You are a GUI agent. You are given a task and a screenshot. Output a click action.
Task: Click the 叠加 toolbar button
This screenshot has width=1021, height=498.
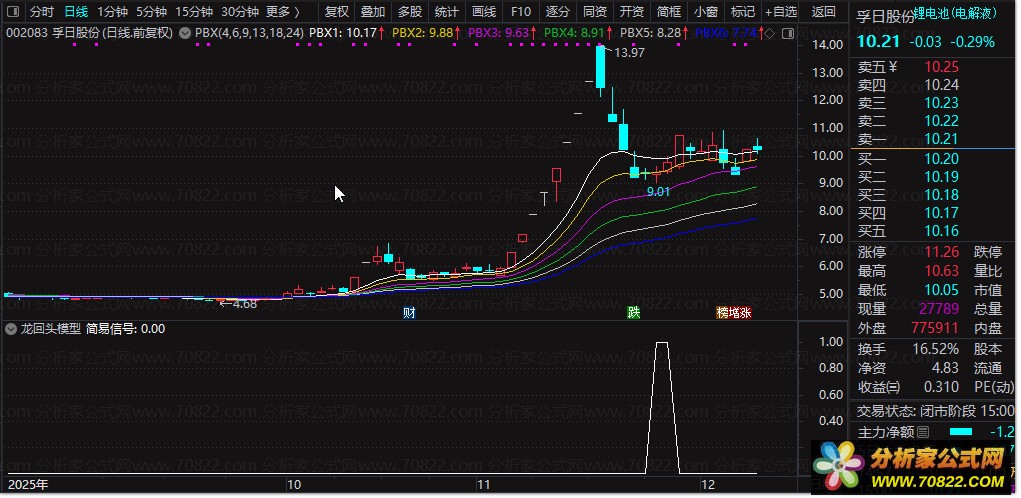pyautogui.click(x=373, y=12)
